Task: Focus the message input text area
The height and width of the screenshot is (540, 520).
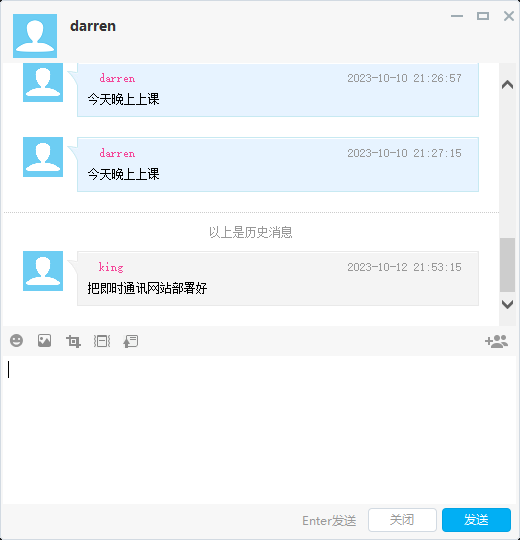Action: tap(260, 430)
